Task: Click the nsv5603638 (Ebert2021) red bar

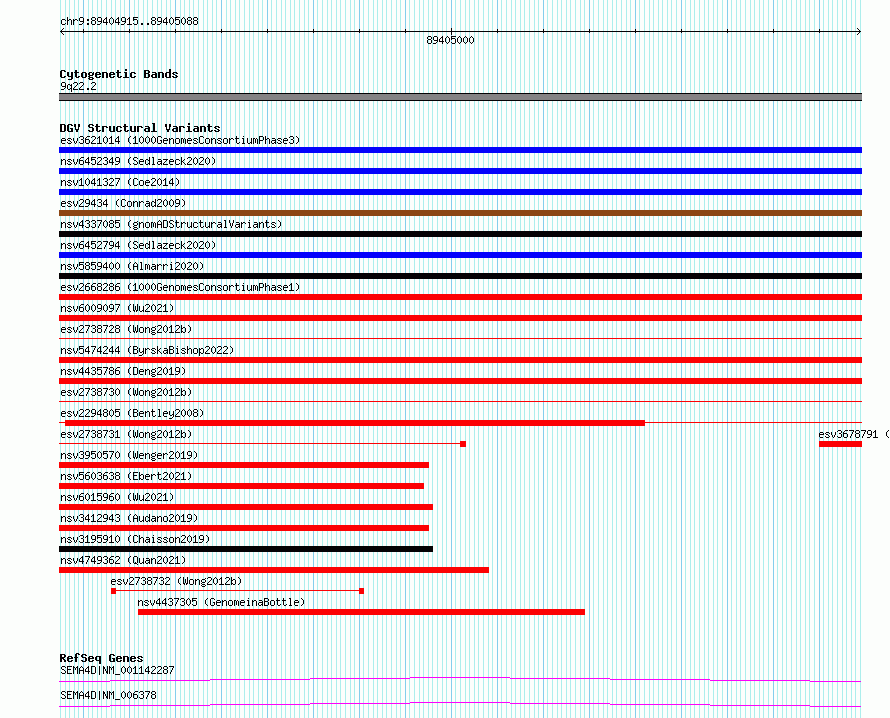Action: [241, 486]
